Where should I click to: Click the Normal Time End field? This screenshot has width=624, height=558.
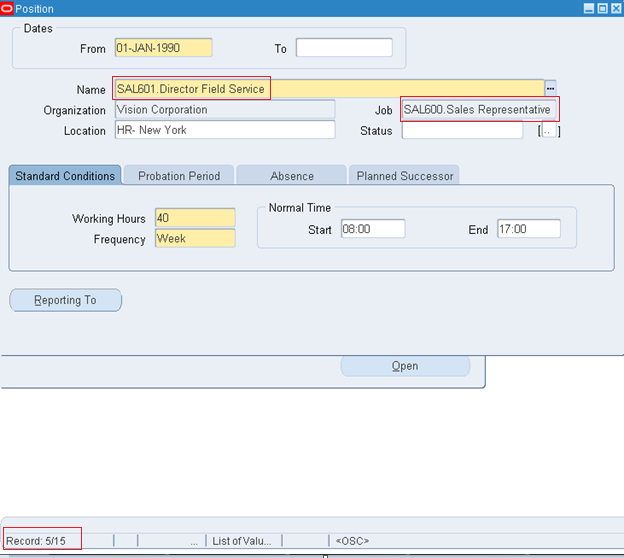point(527,229)
